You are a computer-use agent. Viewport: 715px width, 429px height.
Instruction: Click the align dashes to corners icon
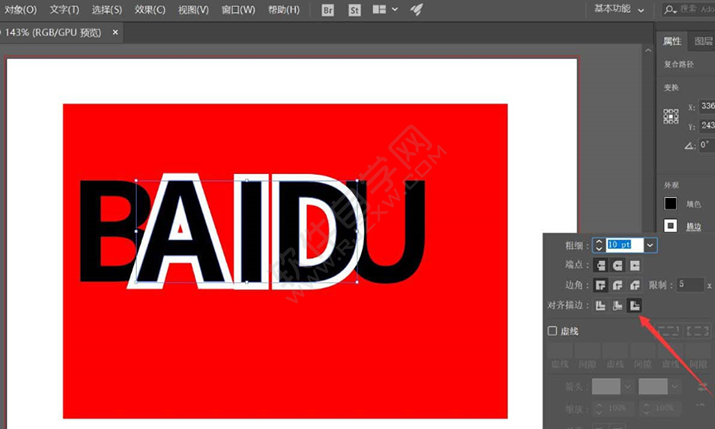[697, 331]
